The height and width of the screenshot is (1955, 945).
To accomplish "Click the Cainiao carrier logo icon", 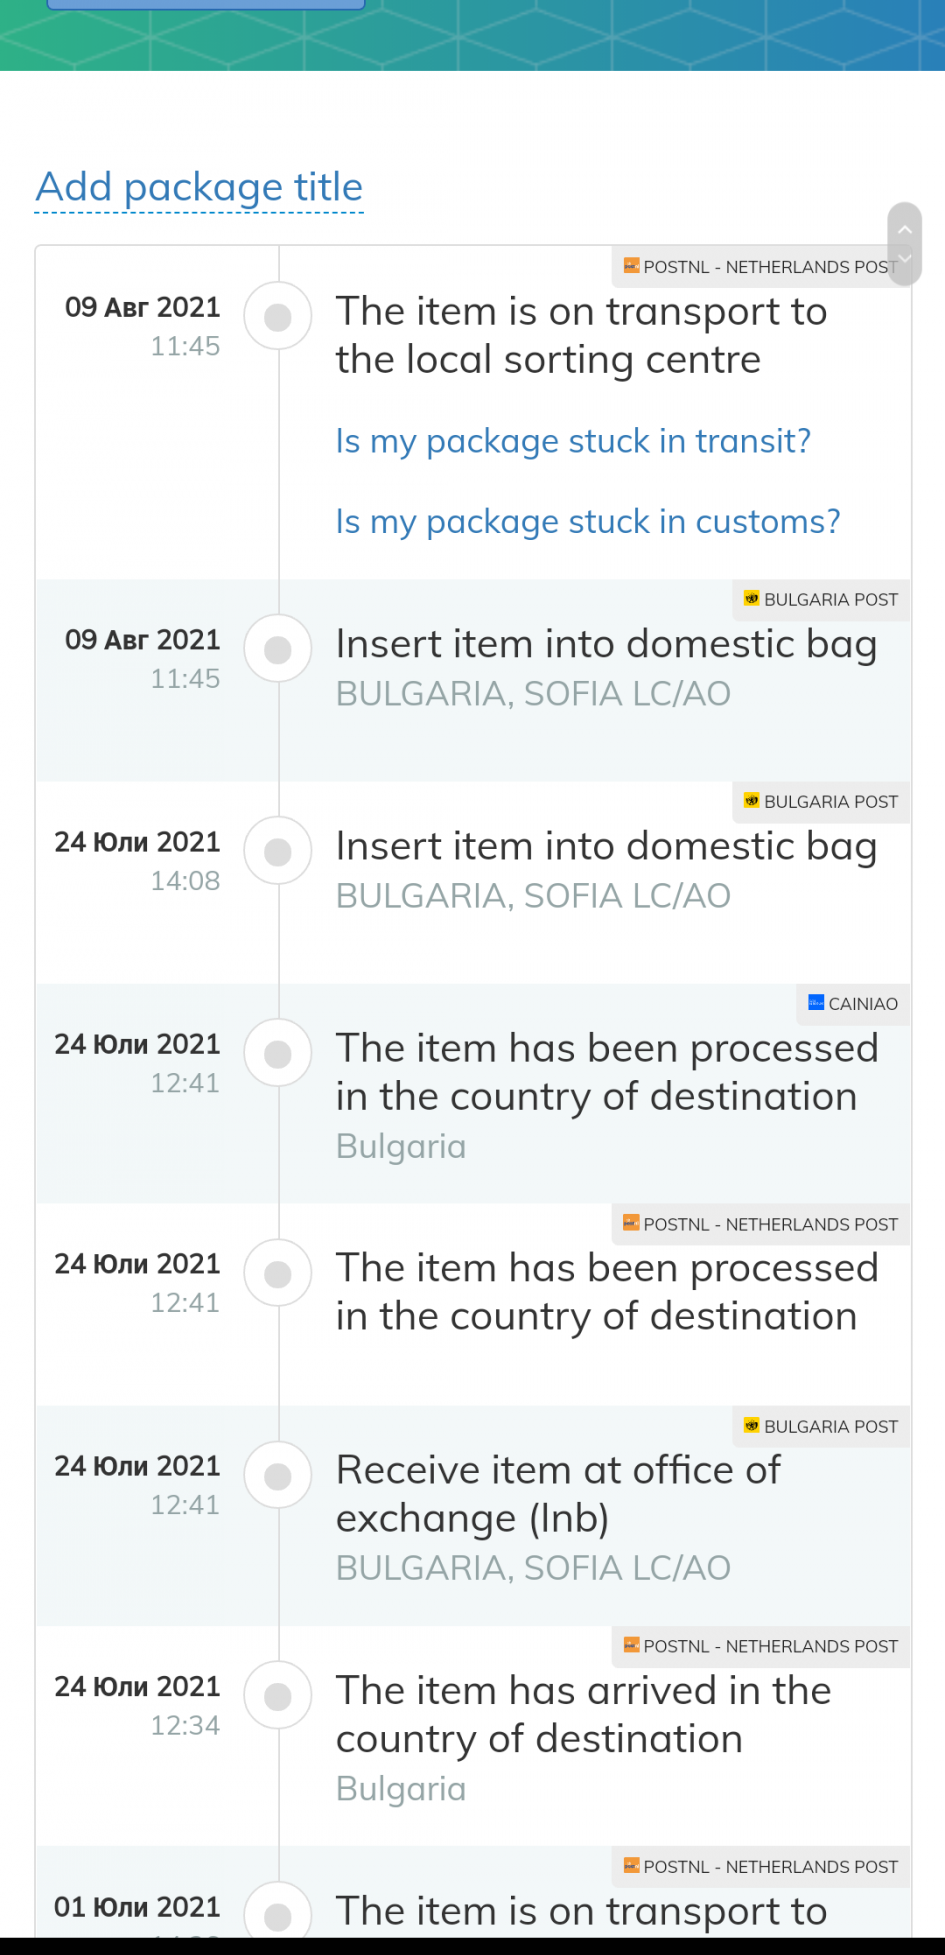I will (x=816, y=1003).
